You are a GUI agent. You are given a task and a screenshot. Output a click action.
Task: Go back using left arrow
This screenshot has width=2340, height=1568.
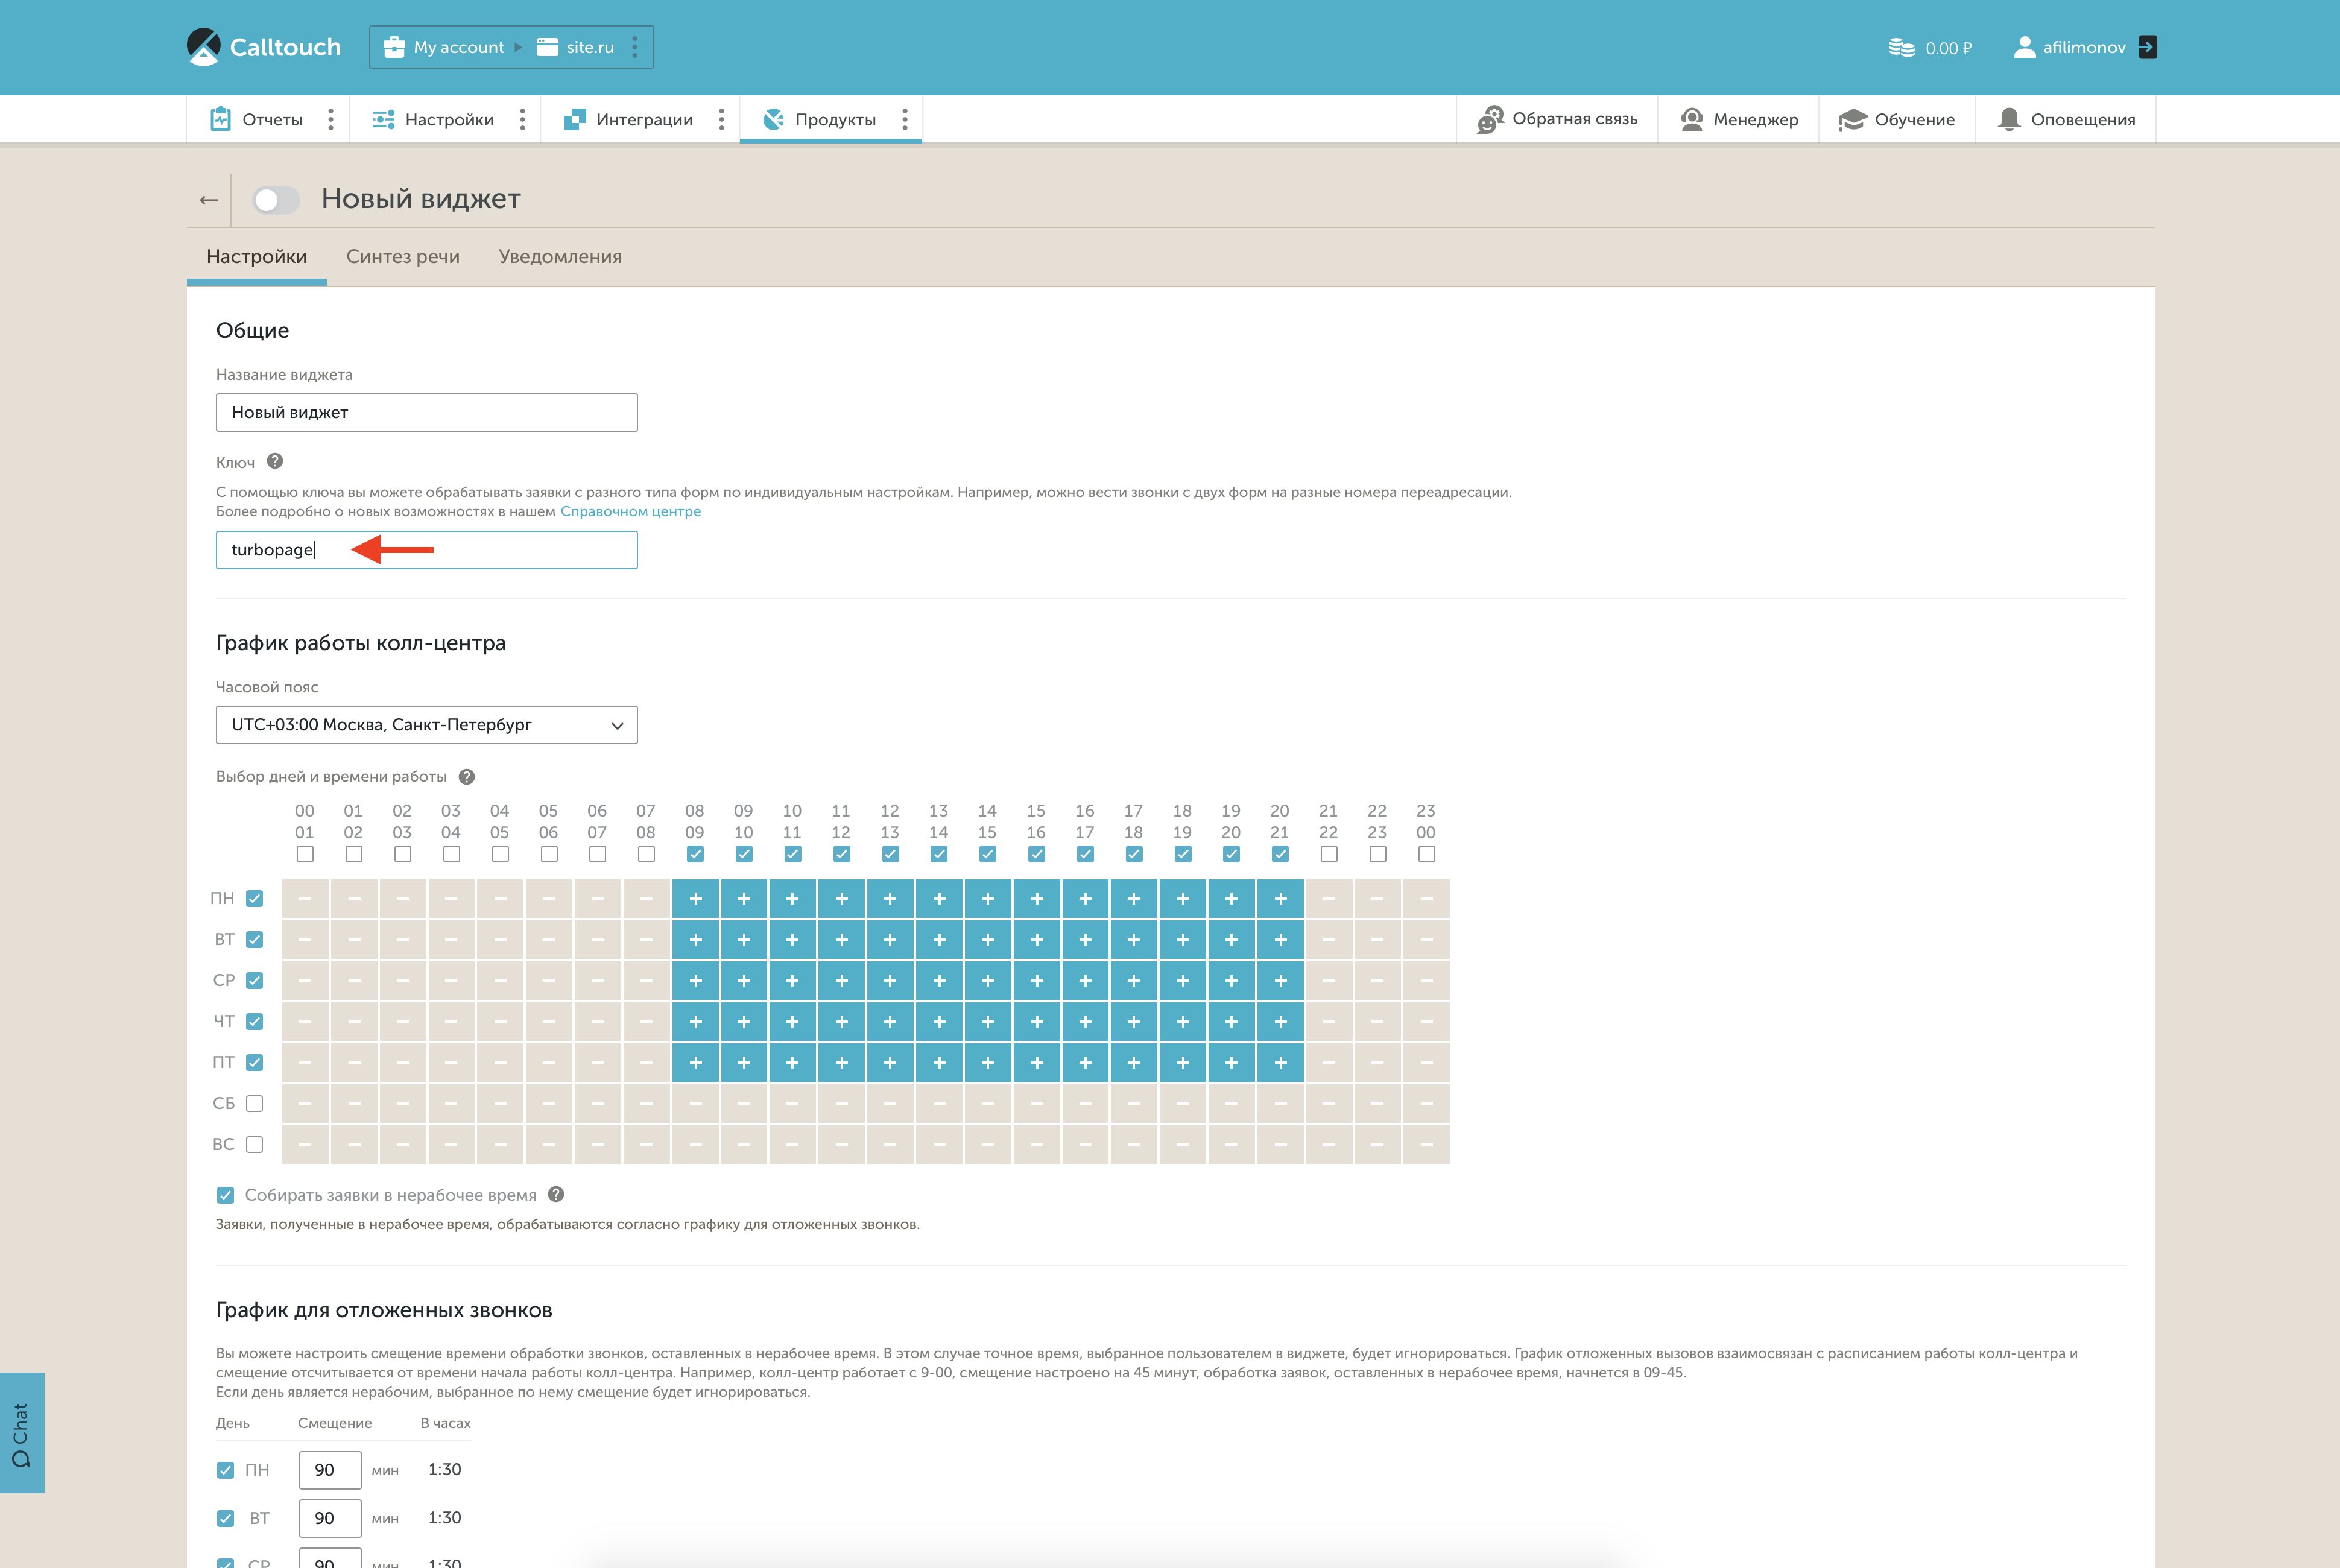(208, 200)
